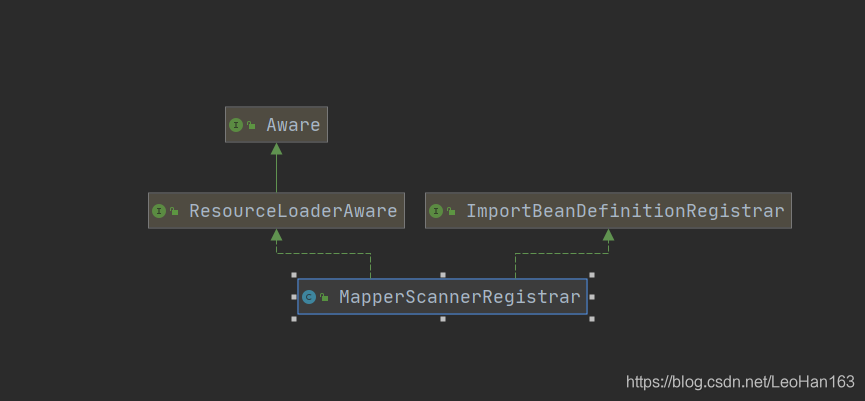
Task: Click the text label "MapperScannerRegistrar"
Action: (460, 297)
